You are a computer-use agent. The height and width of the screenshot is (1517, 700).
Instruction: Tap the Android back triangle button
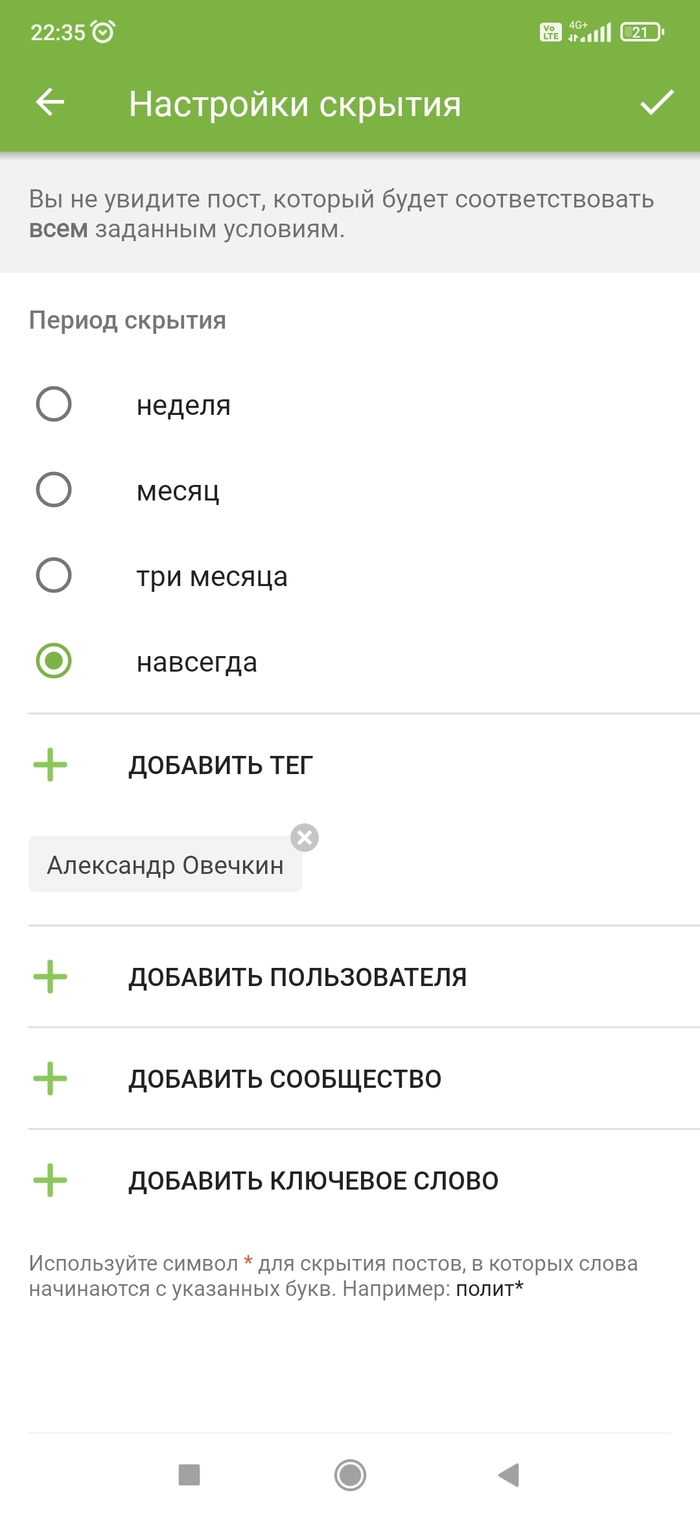click(509, 1474)
